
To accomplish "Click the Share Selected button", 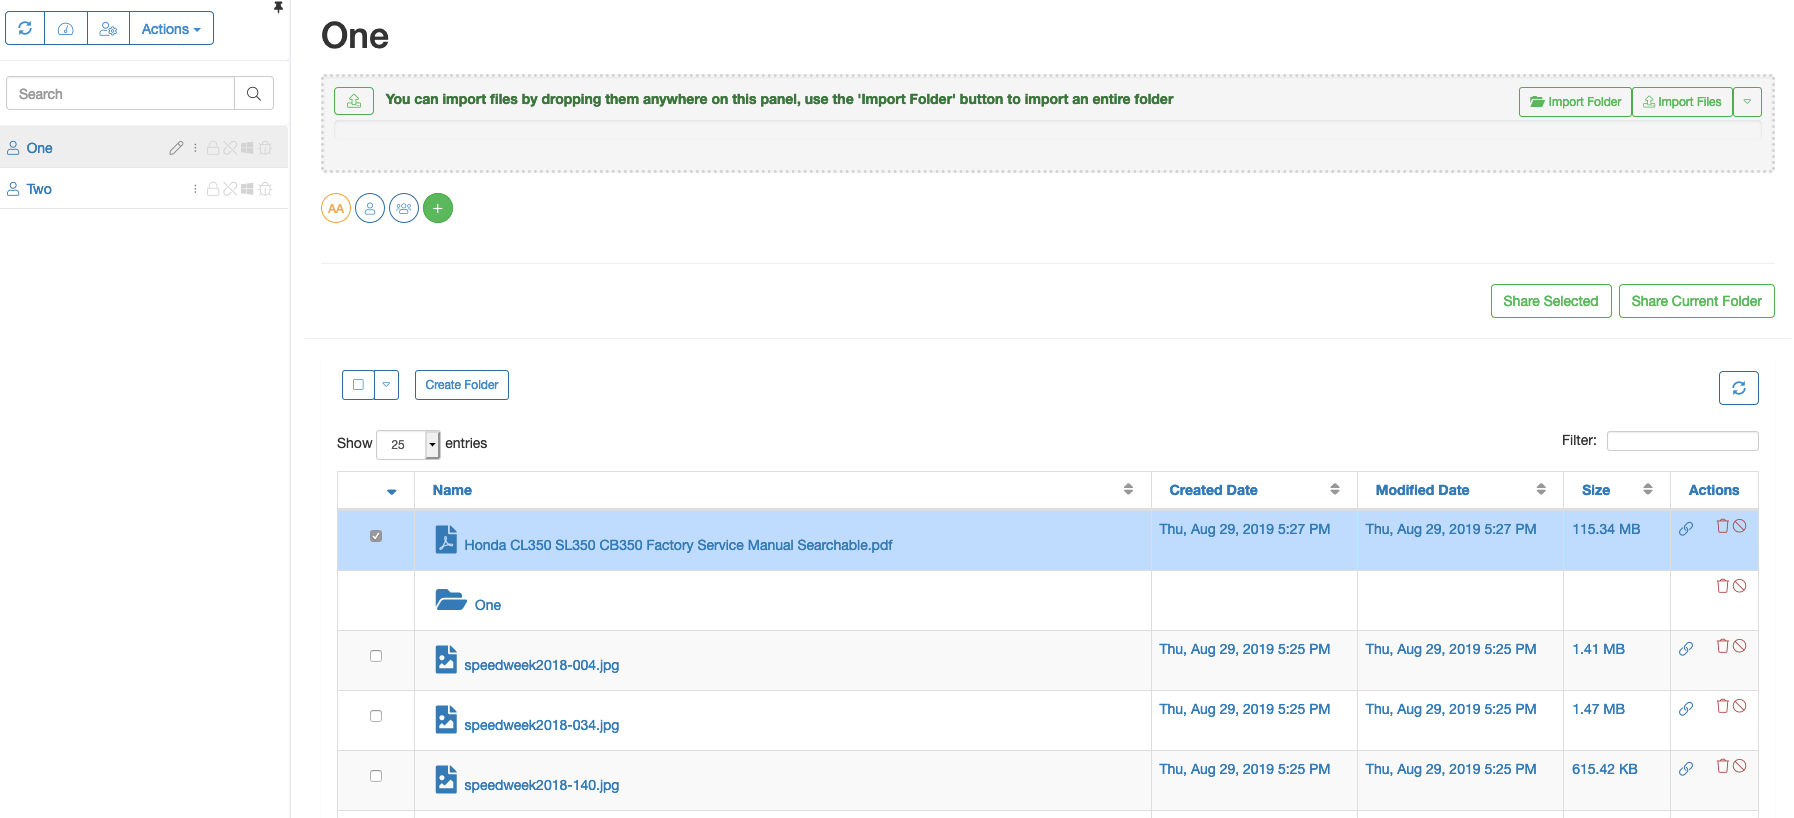I will tap(1551, 301).
